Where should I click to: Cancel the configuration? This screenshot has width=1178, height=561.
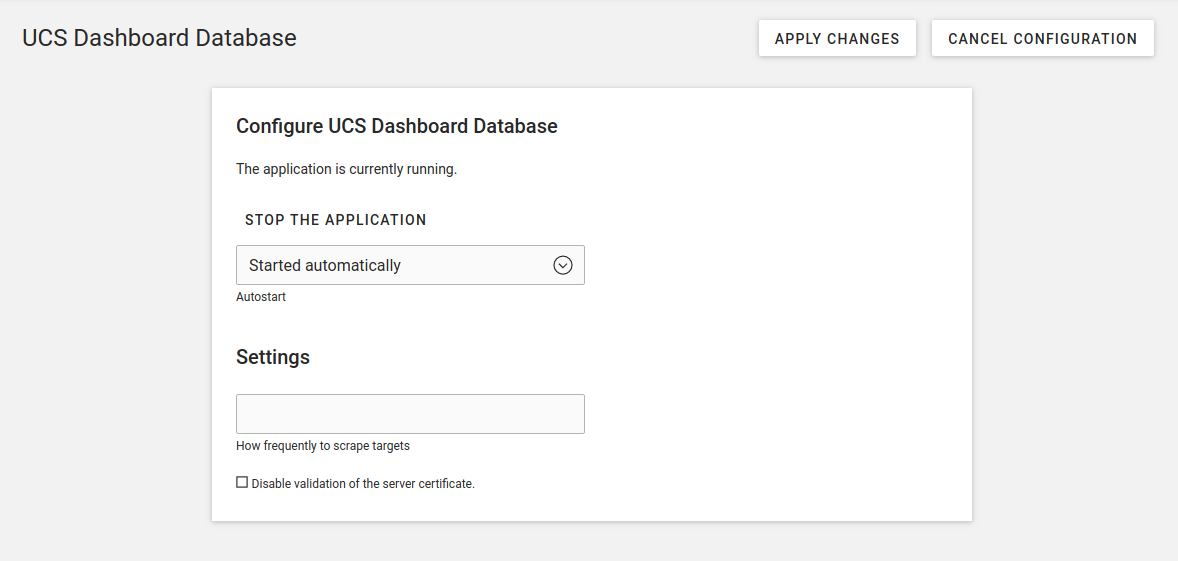point(1043,38)
